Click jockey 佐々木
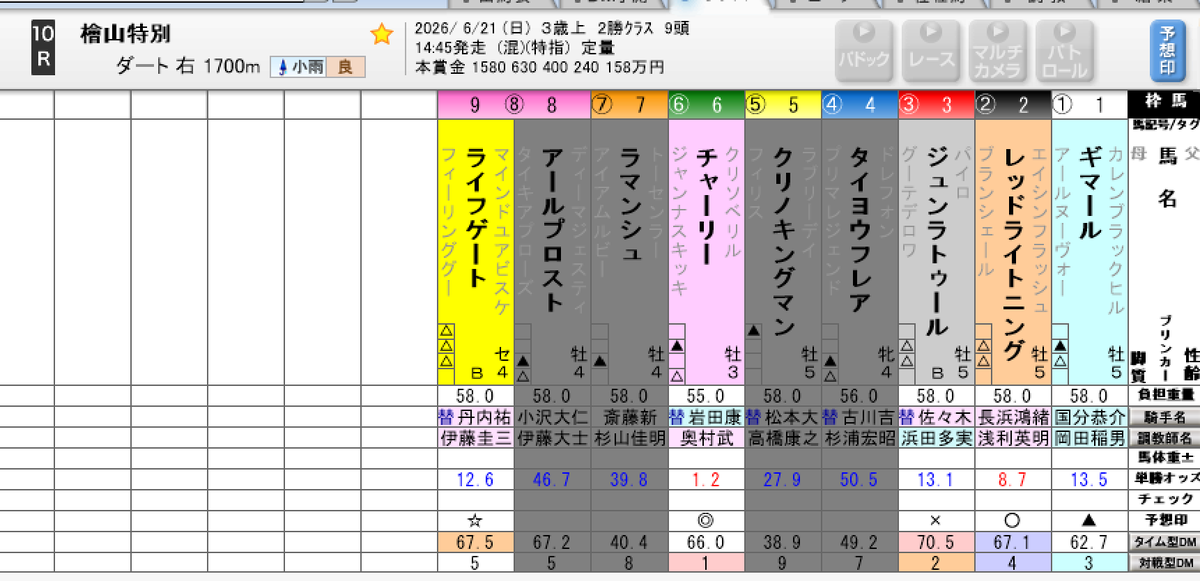 pyautogui.click(x=946, y=416)
